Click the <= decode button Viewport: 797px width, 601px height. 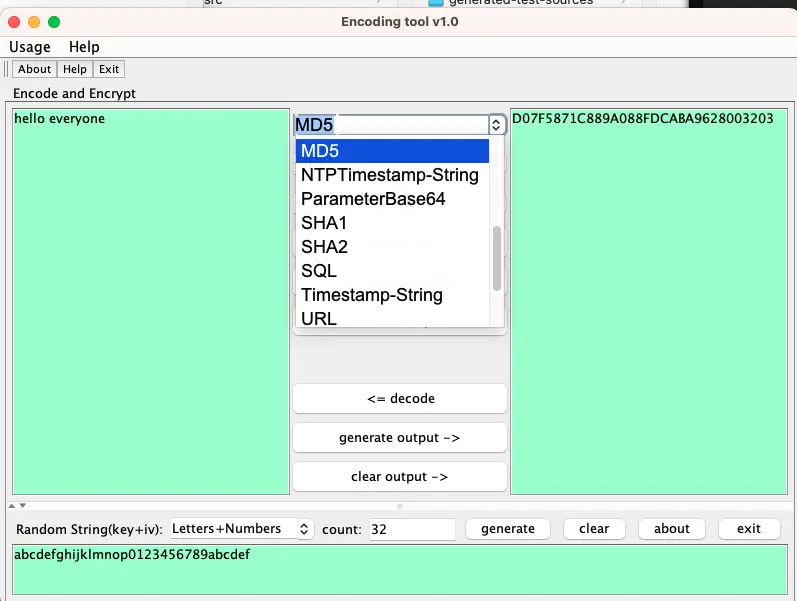coord(400,399)
